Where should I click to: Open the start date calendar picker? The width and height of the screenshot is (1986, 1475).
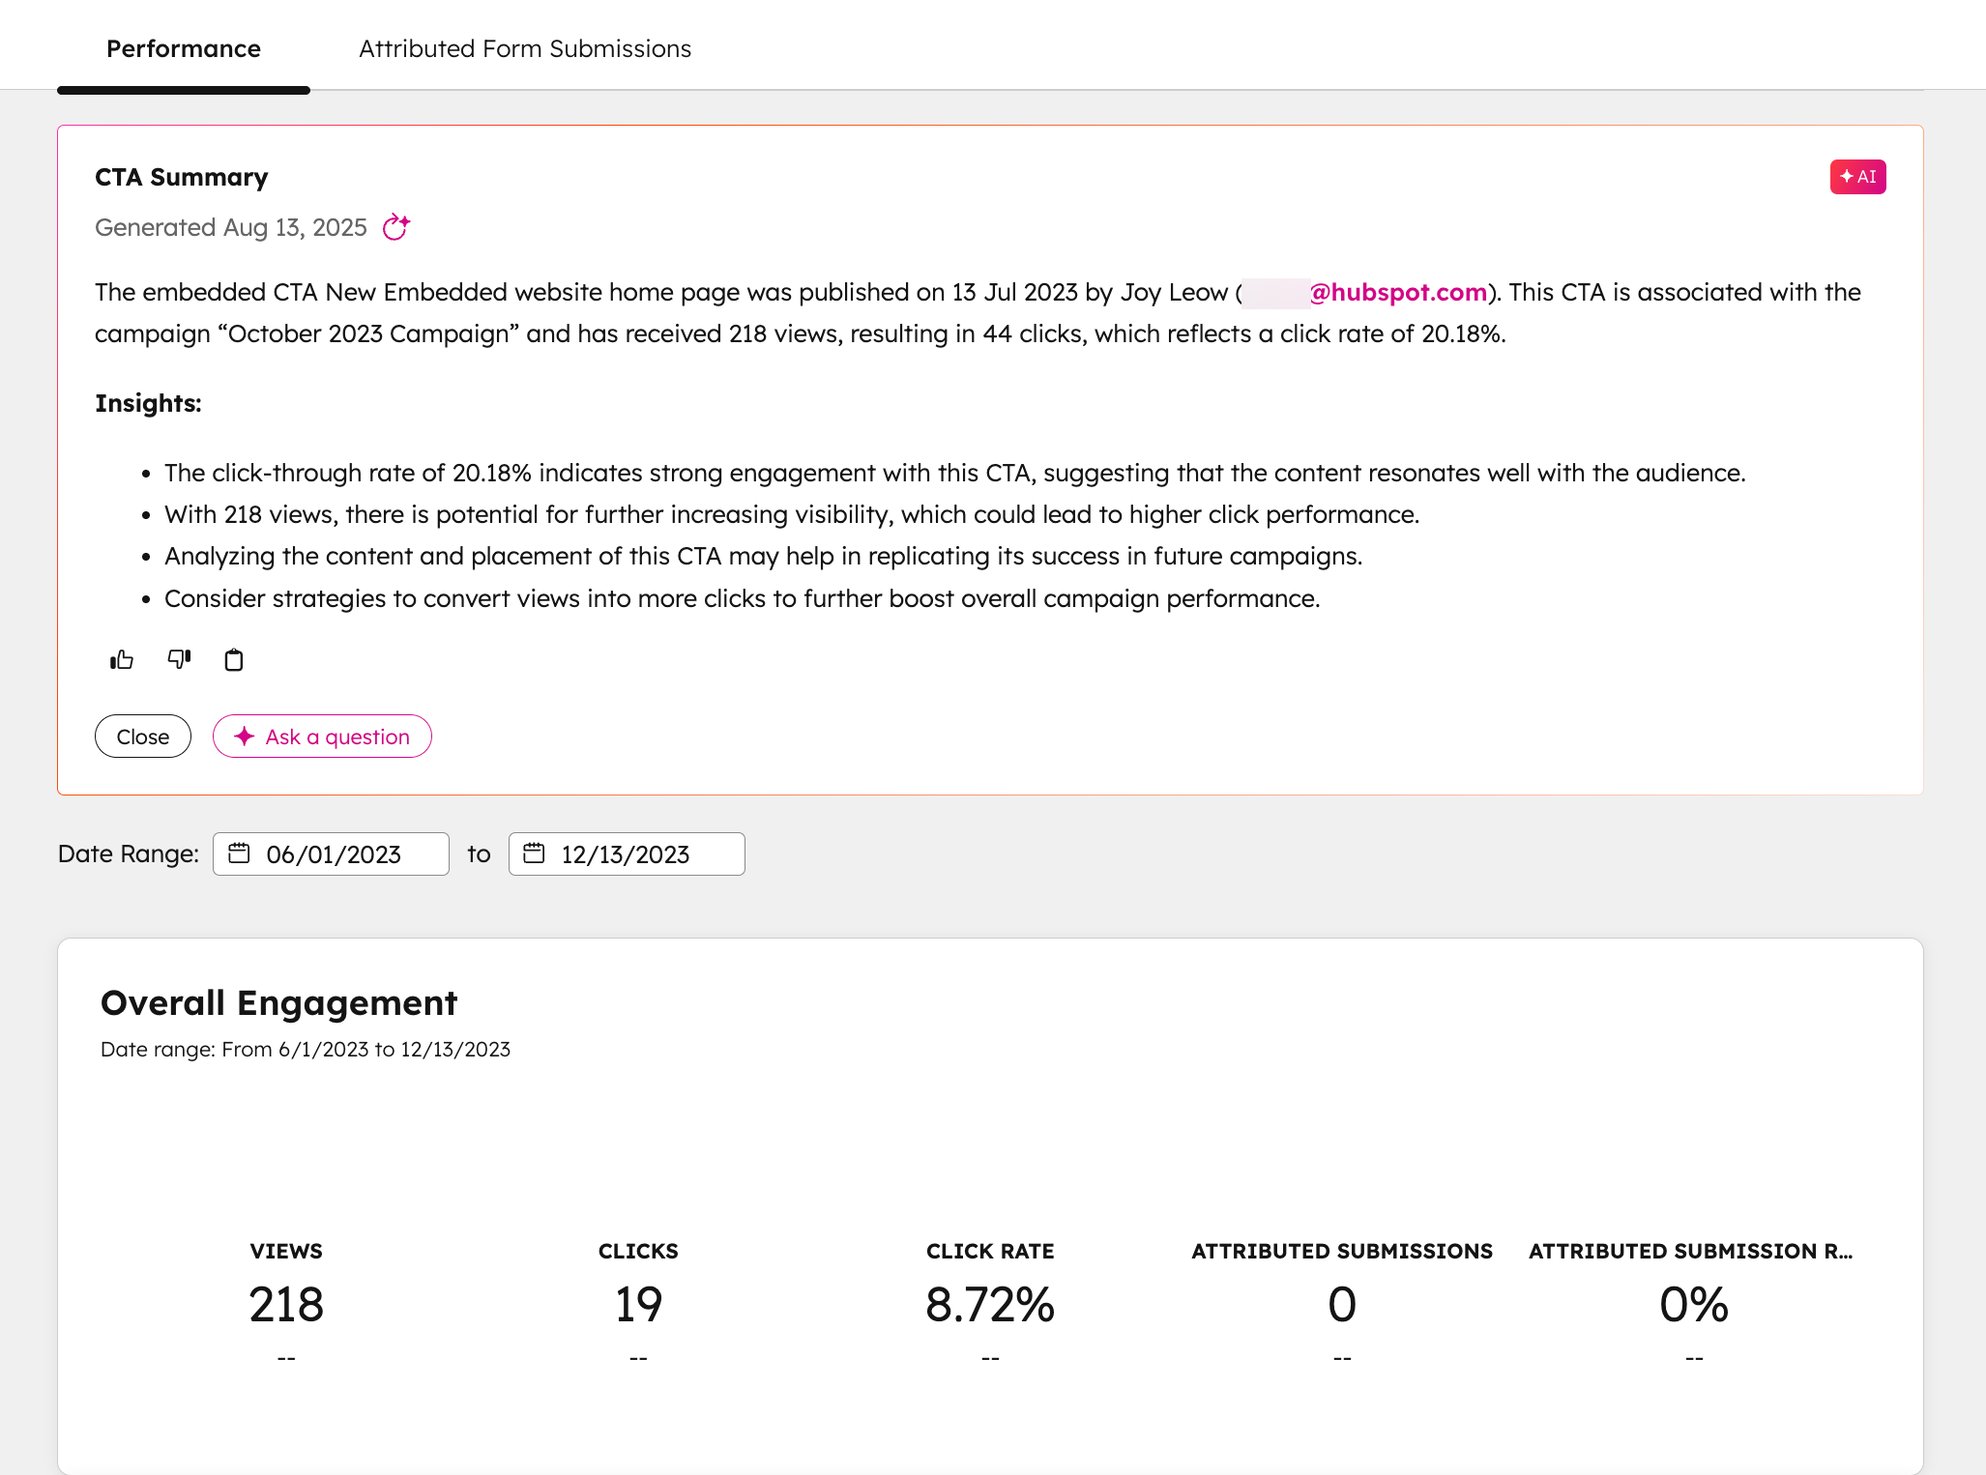(239, 853)
